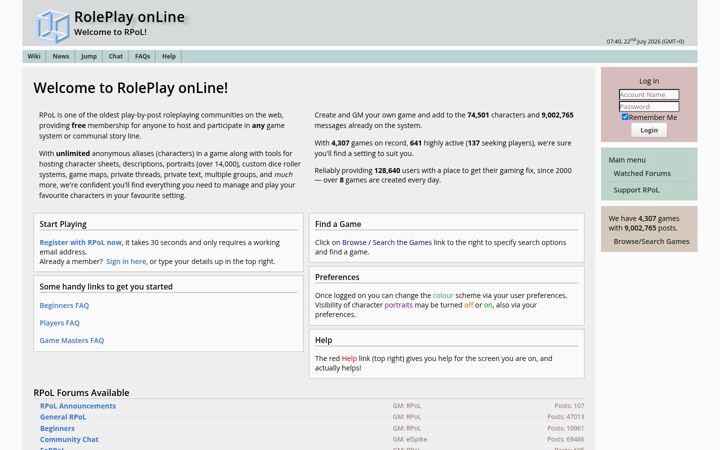
Task: Click the green on link
Action: (488, 305)
